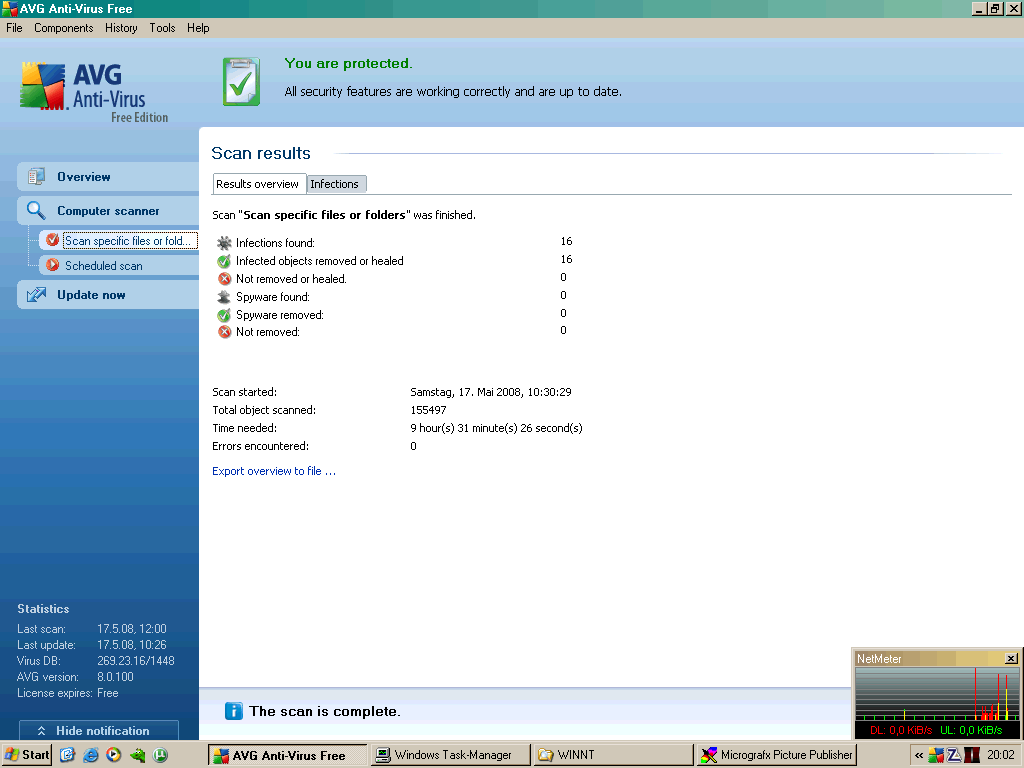Click the Update now arrows icon
The height and width of the screenshot is (768, 1024).
tap(37, 295)
